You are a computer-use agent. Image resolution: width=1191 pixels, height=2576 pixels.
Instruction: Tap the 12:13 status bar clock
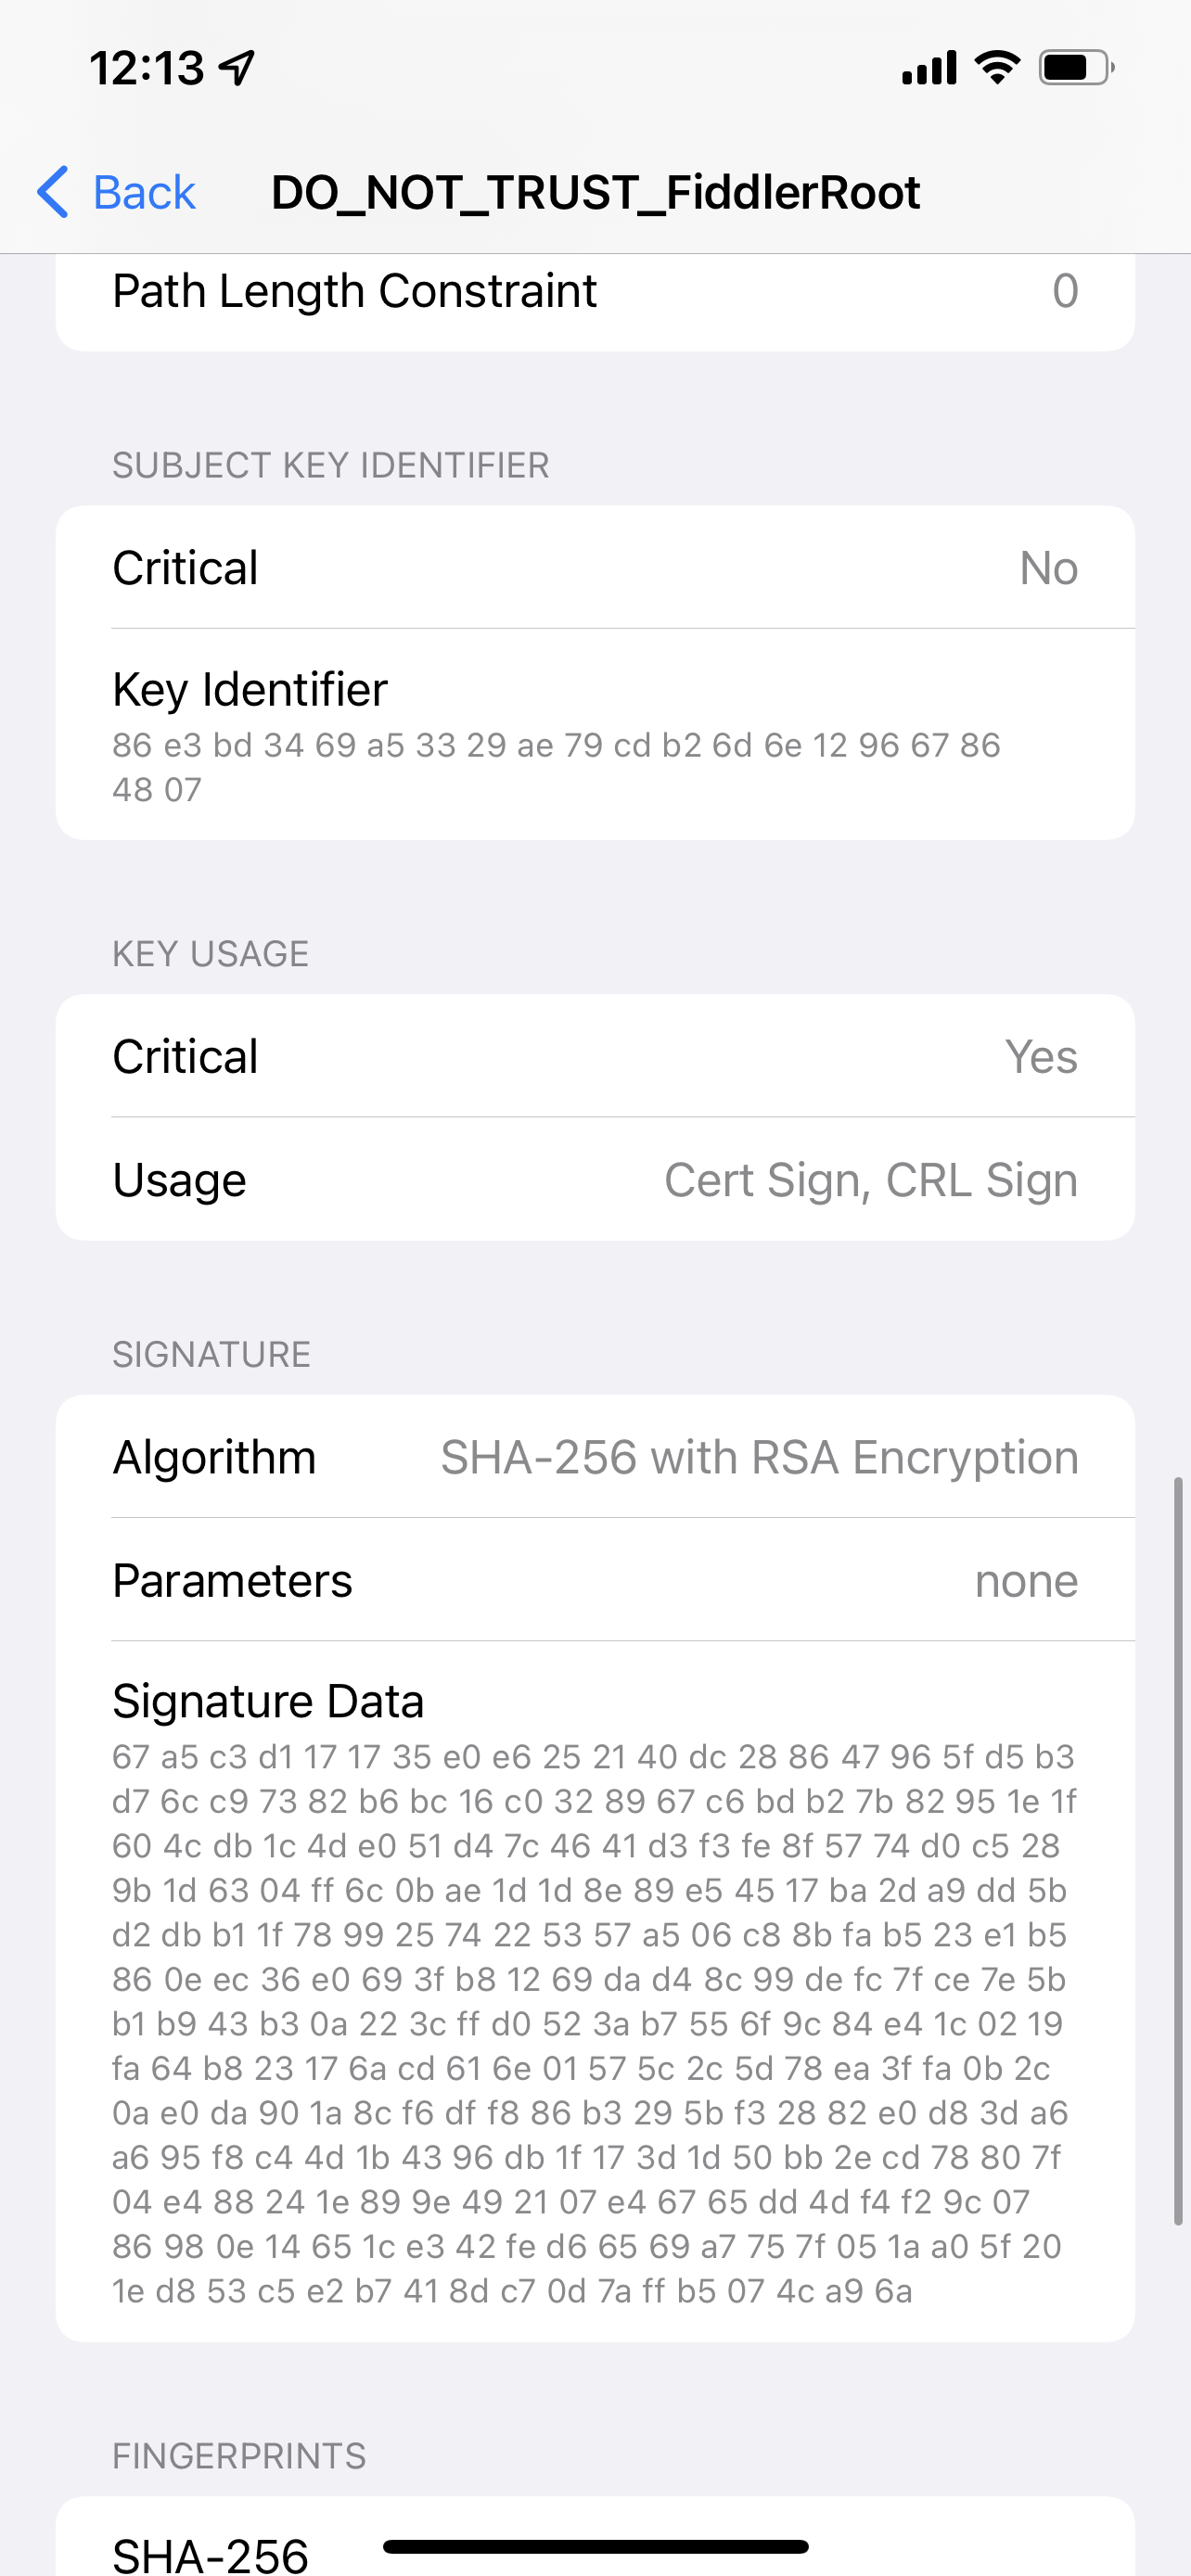(146, 68)
